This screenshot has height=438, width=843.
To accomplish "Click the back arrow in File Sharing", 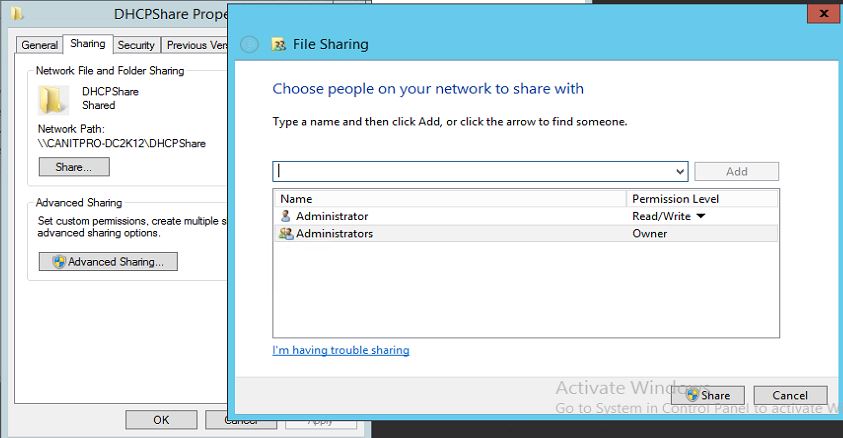I will point(249,44).
